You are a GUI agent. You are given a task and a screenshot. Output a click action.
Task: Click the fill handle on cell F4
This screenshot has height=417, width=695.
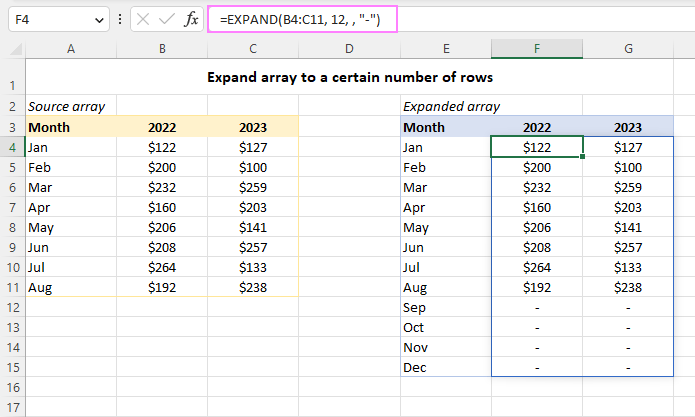click(x=582, y=156)
